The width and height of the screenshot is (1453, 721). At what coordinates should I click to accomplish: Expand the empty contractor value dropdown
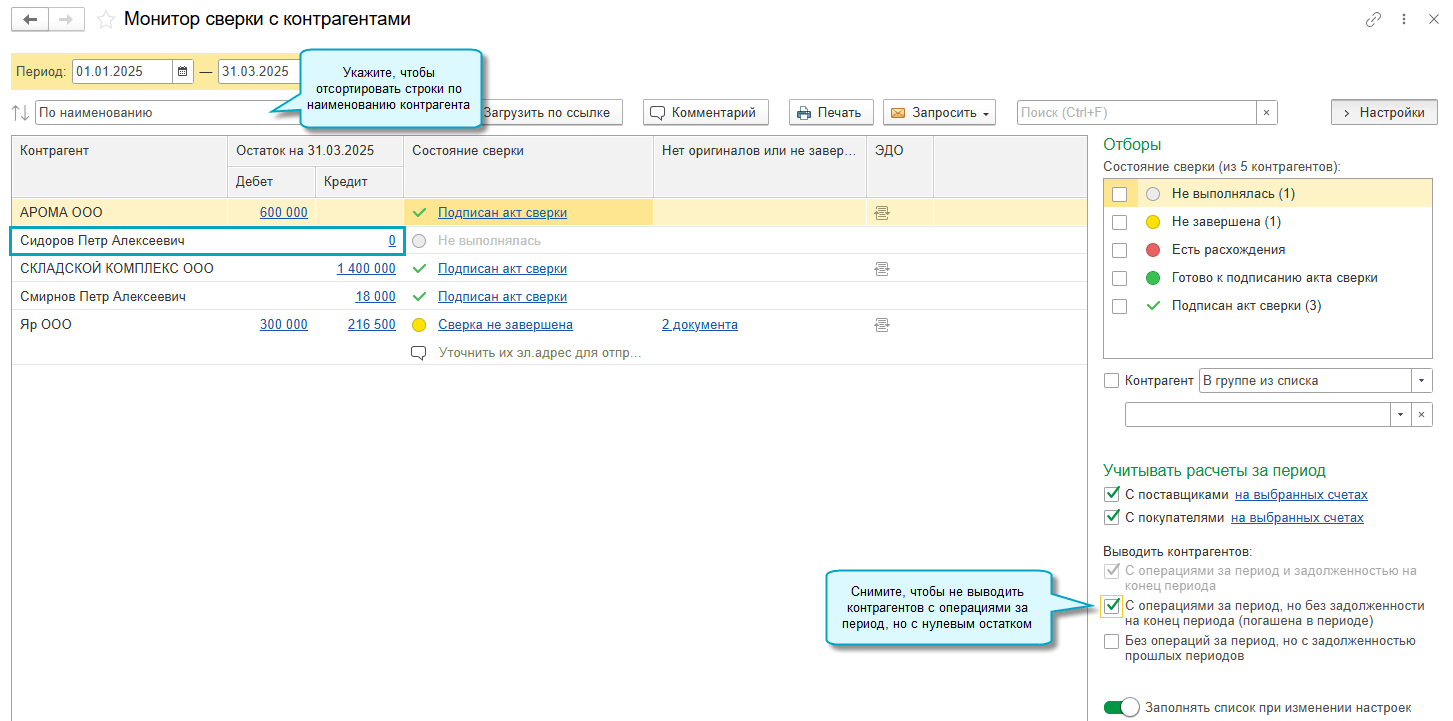tap(1400, 414)
